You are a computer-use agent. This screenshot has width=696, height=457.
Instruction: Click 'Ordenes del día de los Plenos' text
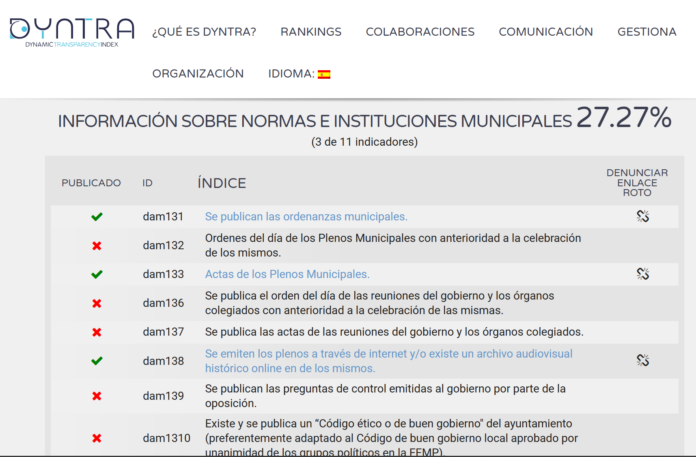point(393,245)
